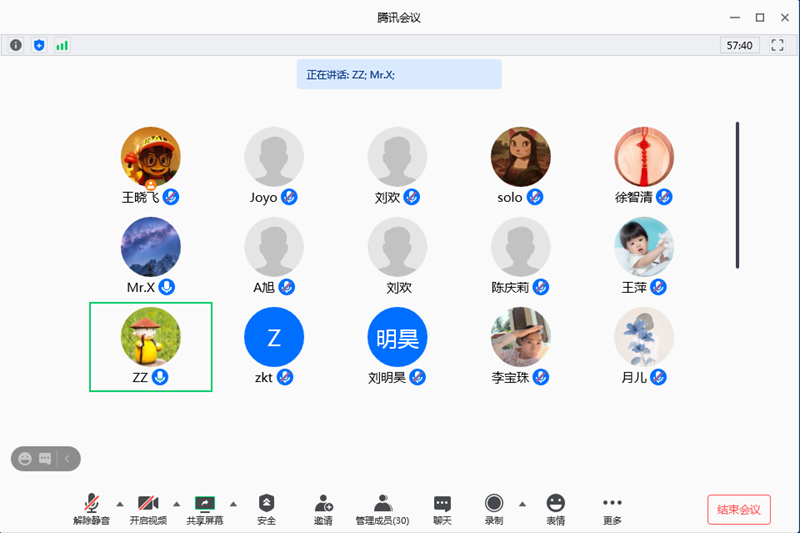This screenshot has width=800, height=533.
Task: Click 共享屏幕 (Share Screen)
Action: click(205, 508)
